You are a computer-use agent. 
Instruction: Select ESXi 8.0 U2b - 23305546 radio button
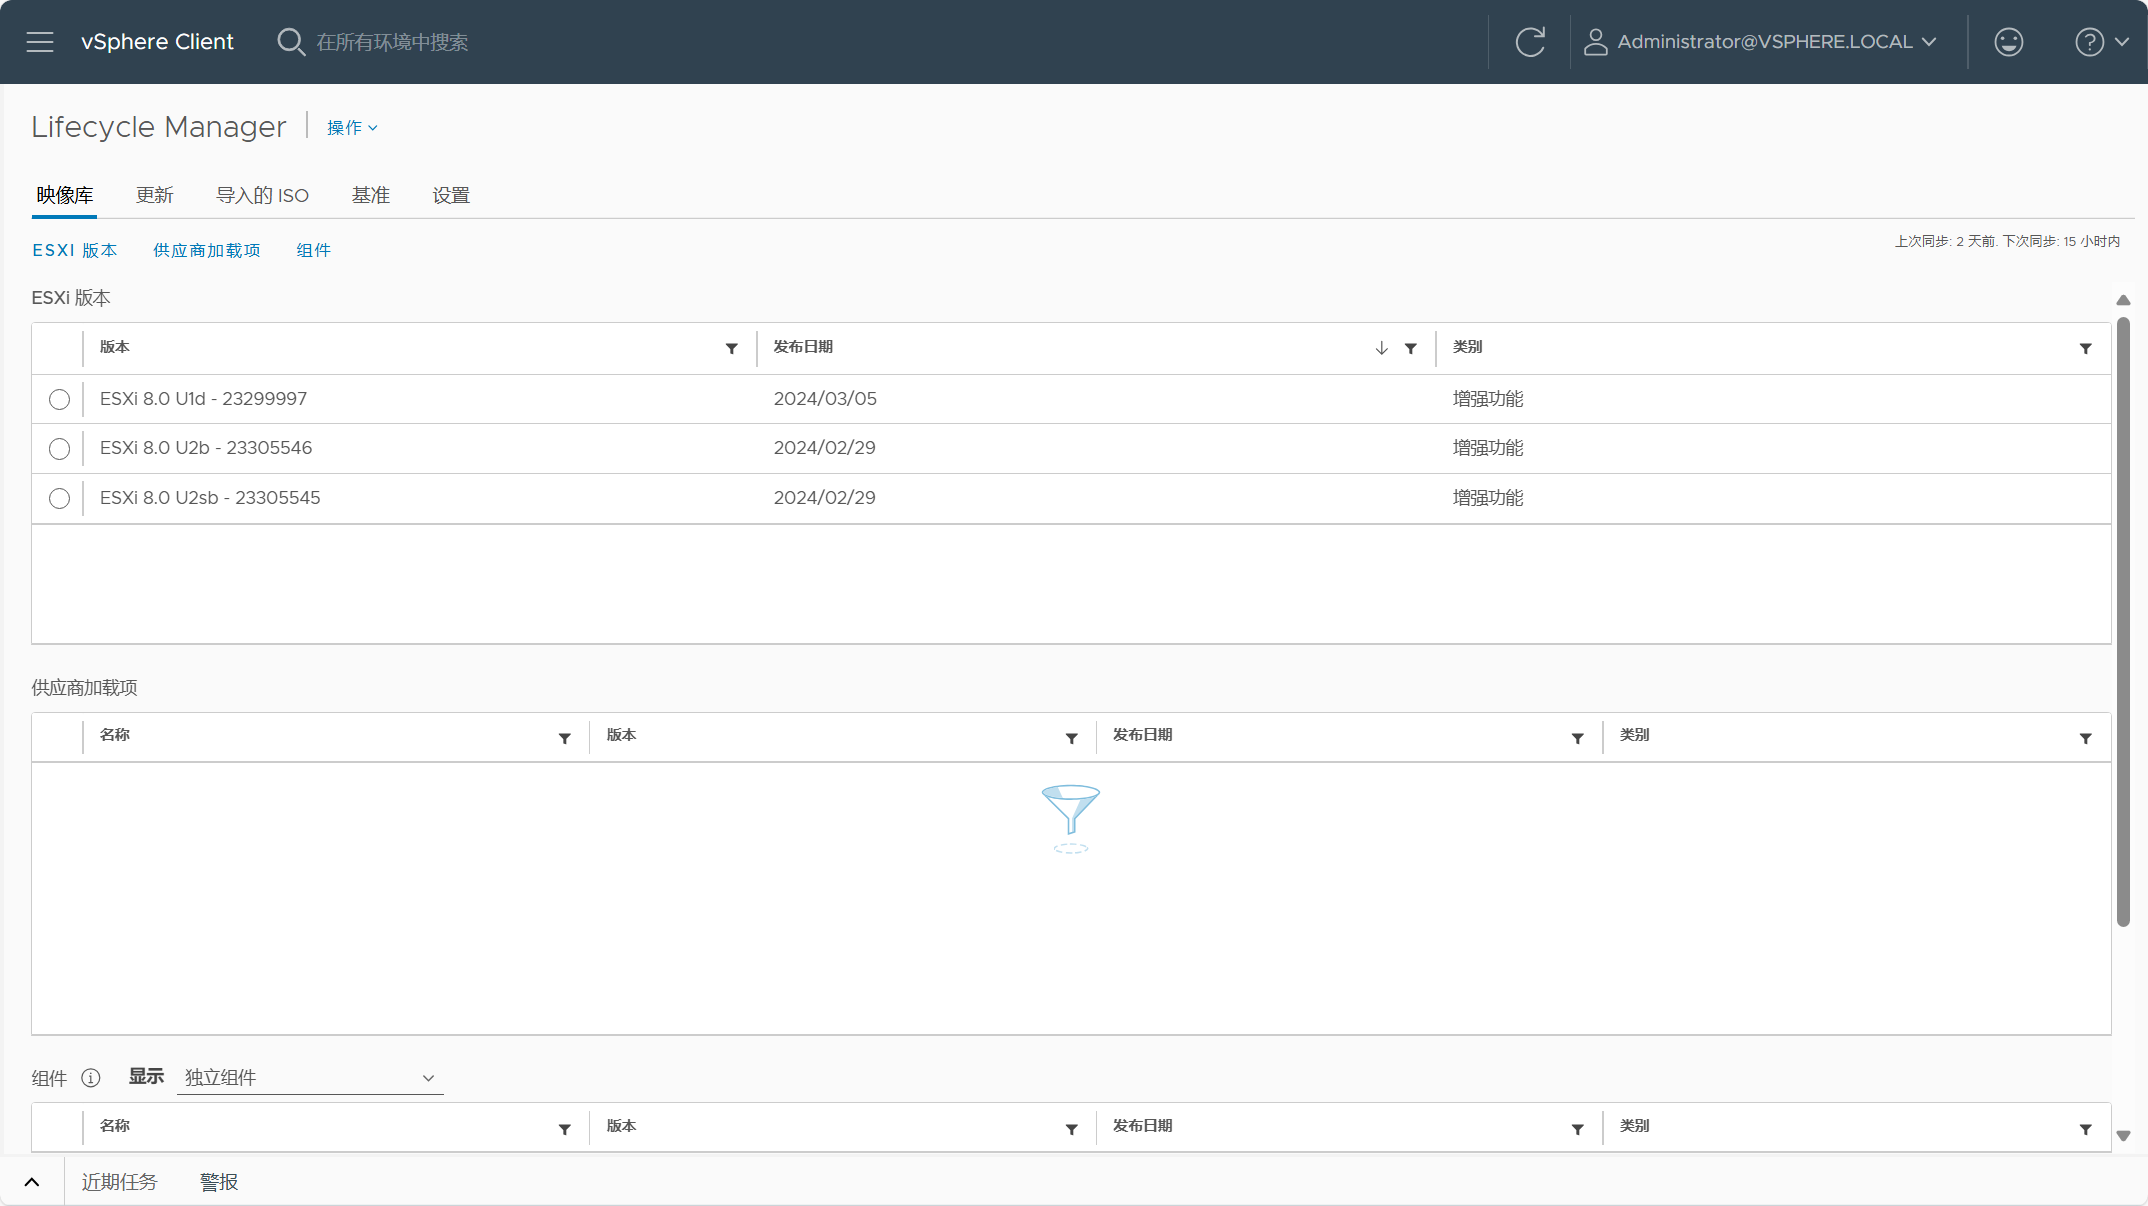tap(59, 449)
